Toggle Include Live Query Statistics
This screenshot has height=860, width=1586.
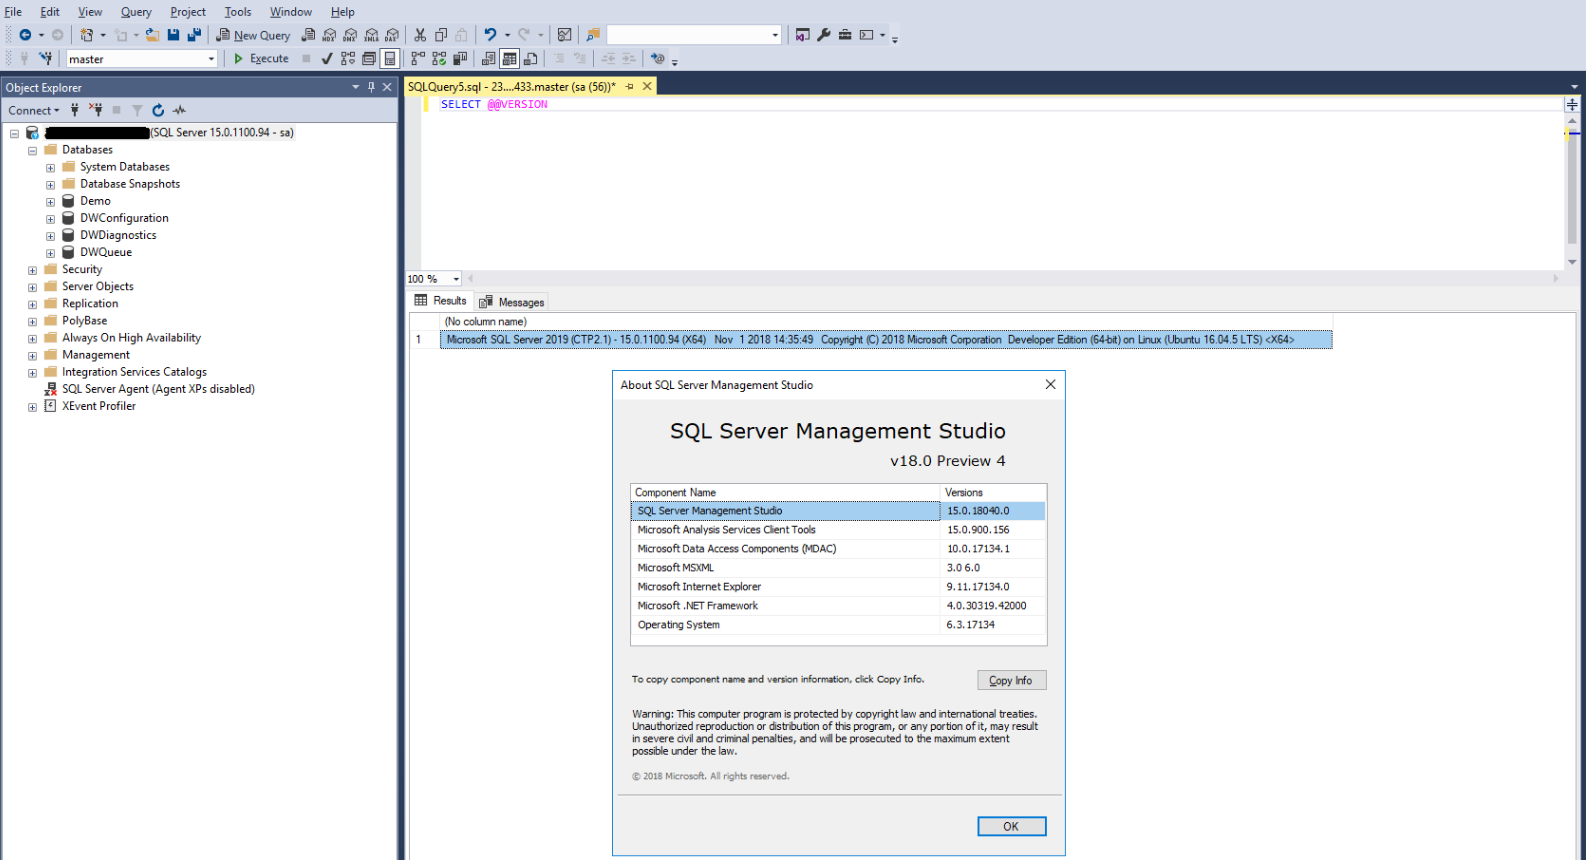coord(439,59)
